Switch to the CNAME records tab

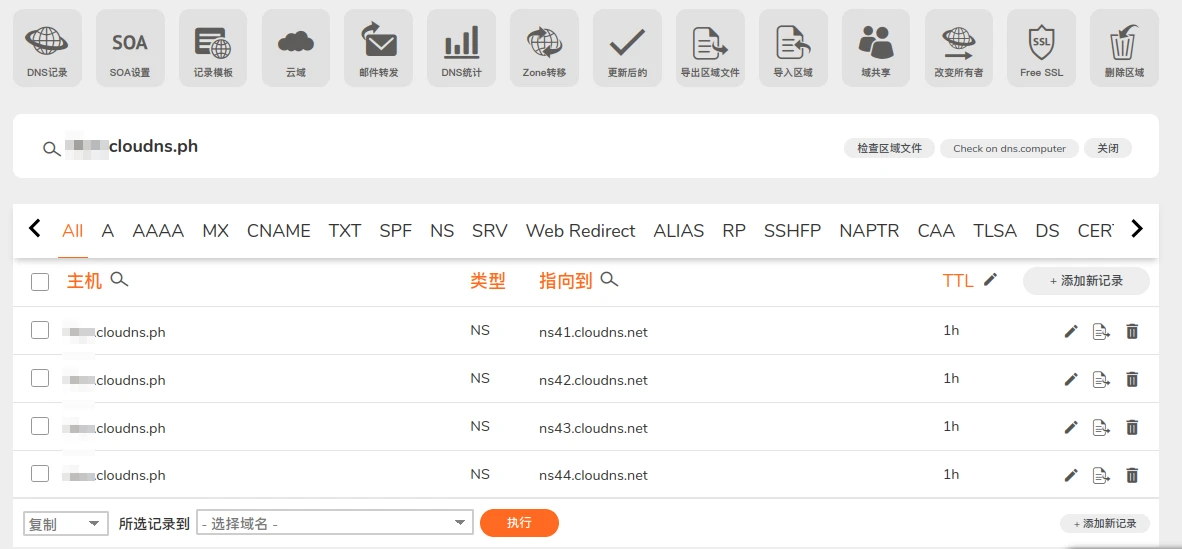pyautogui.click(x=279, y=231)
